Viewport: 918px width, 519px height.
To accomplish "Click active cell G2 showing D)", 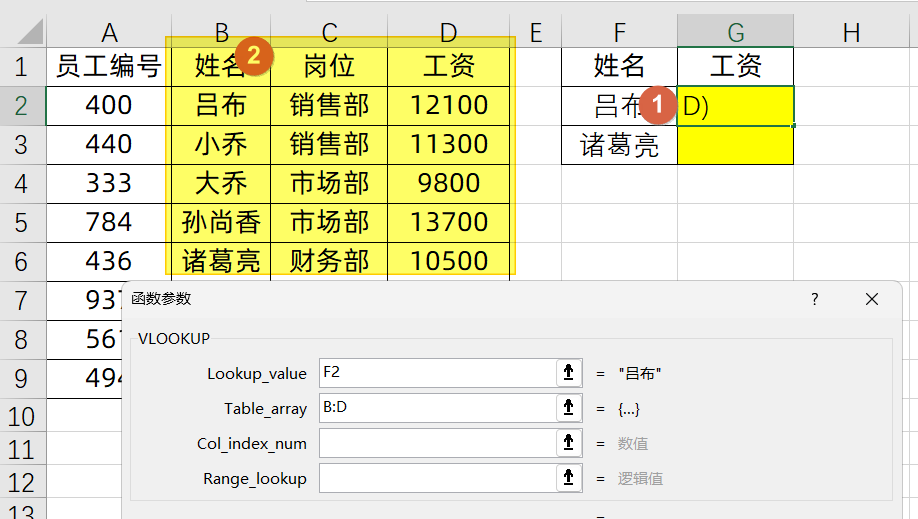I will pyautogui.click(x=735, y=106).
